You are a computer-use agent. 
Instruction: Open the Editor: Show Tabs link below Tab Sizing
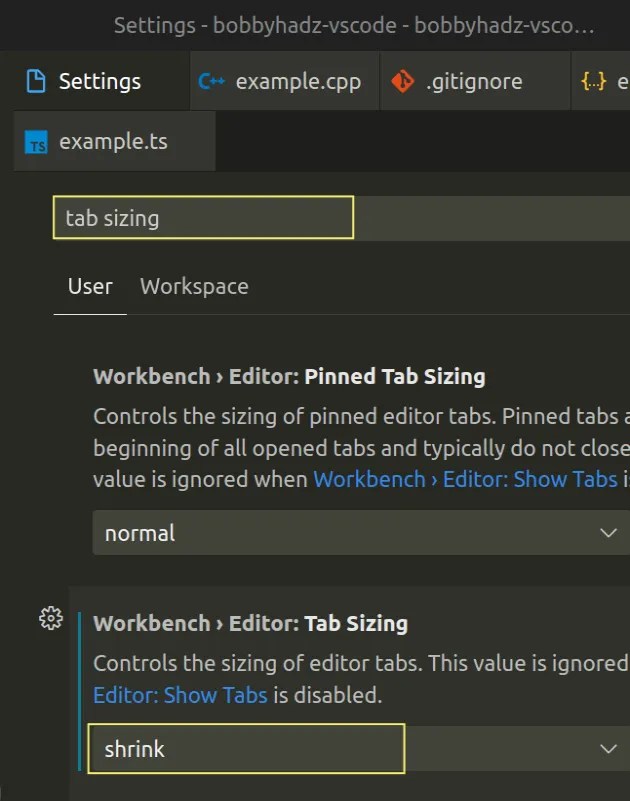point(180,695)
